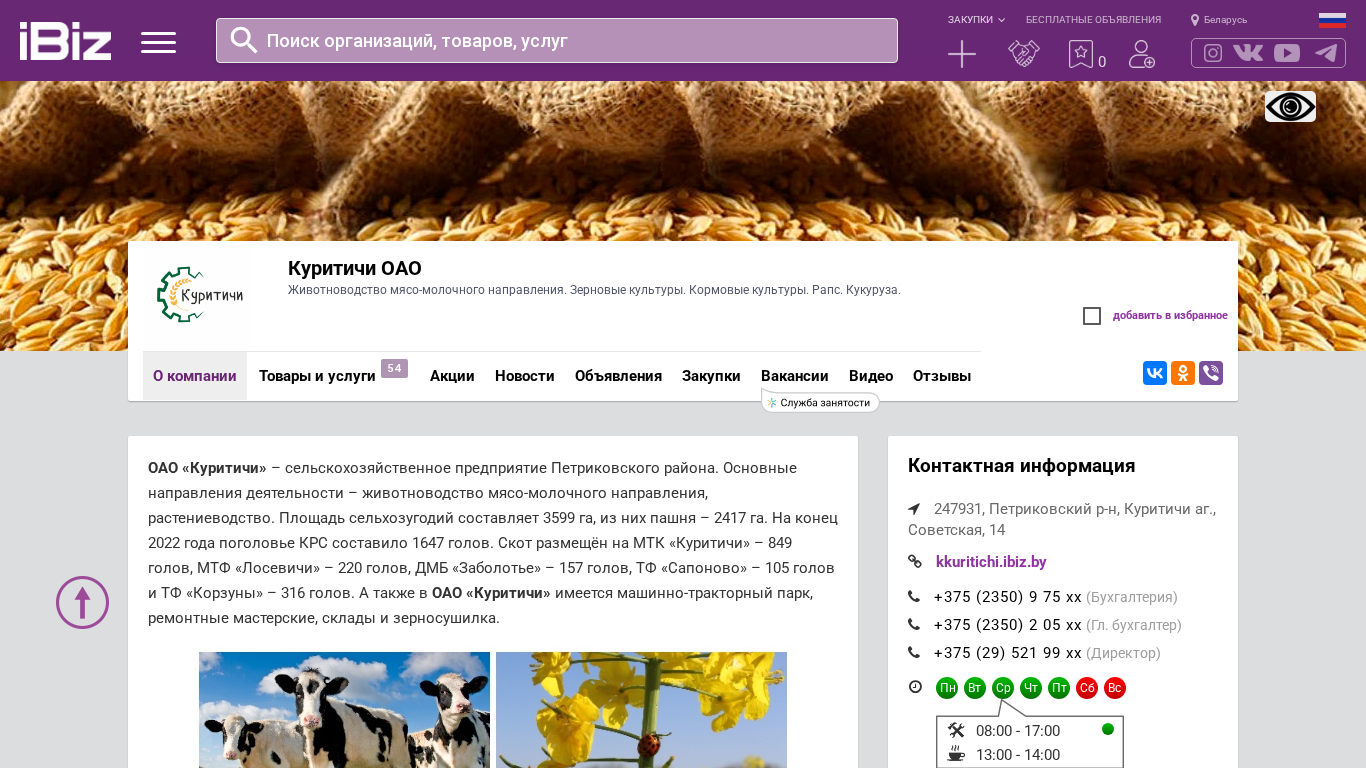
Task: Switch to the Акции tab
Action: pyautogui.click(x=452, y=376)
